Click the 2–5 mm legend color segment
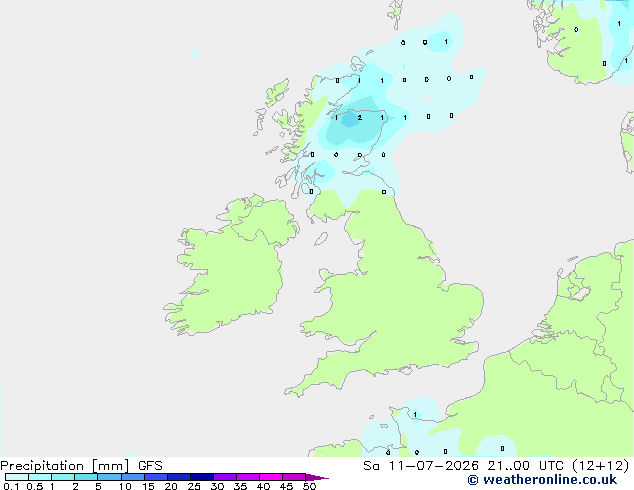 86,477
